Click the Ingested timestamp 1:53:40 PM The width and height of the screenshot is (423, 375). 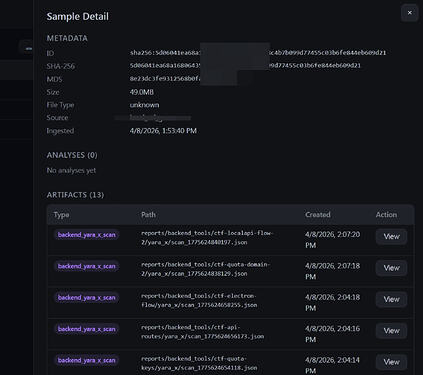pyautogui.click(x=163, y=131)
